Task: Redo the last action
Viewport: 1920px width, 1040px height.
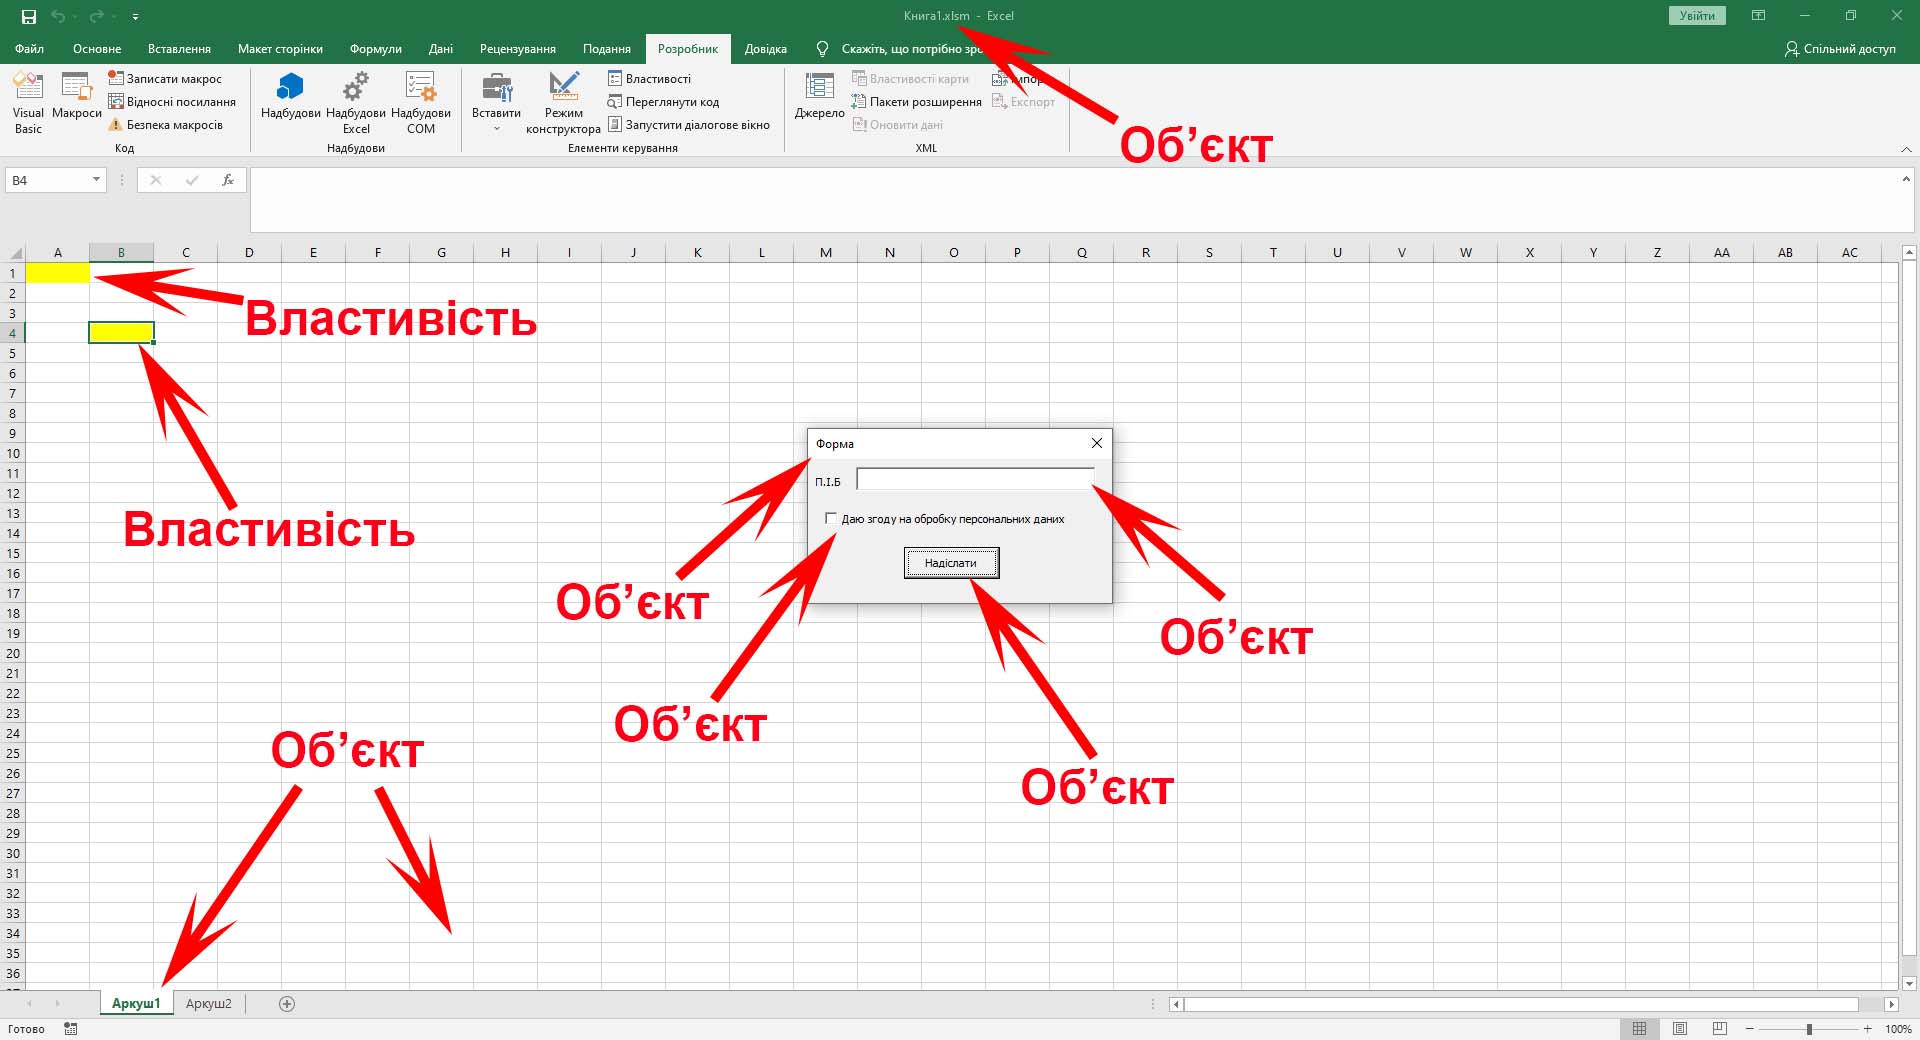Action: [x=96, y=16]
